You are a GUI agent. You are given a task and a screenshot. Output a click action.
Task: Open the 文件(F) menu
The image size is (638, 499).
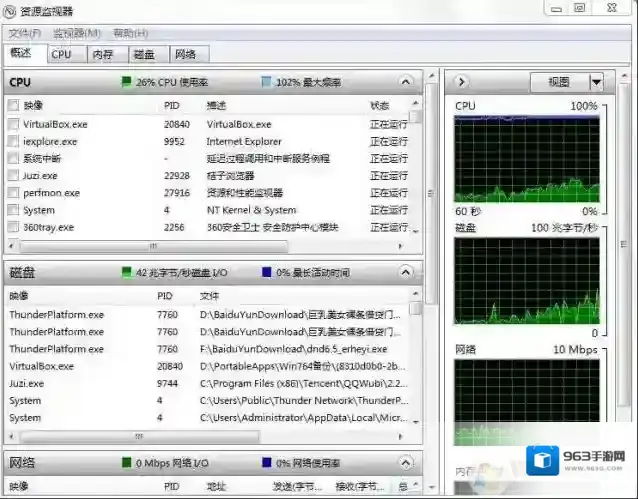click(24, 33)
